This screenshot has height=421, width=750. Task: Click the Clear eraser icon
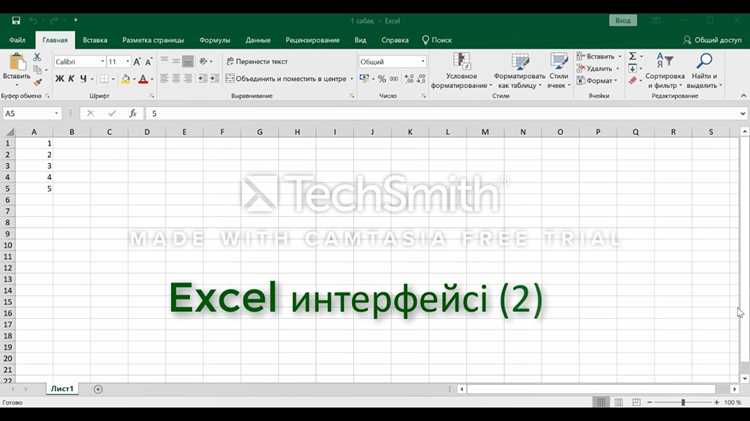(x=632, y=80)
